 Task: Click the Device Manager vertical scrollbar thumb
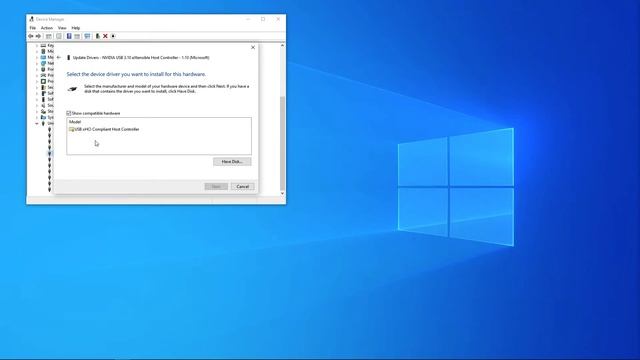click(282, 143)
